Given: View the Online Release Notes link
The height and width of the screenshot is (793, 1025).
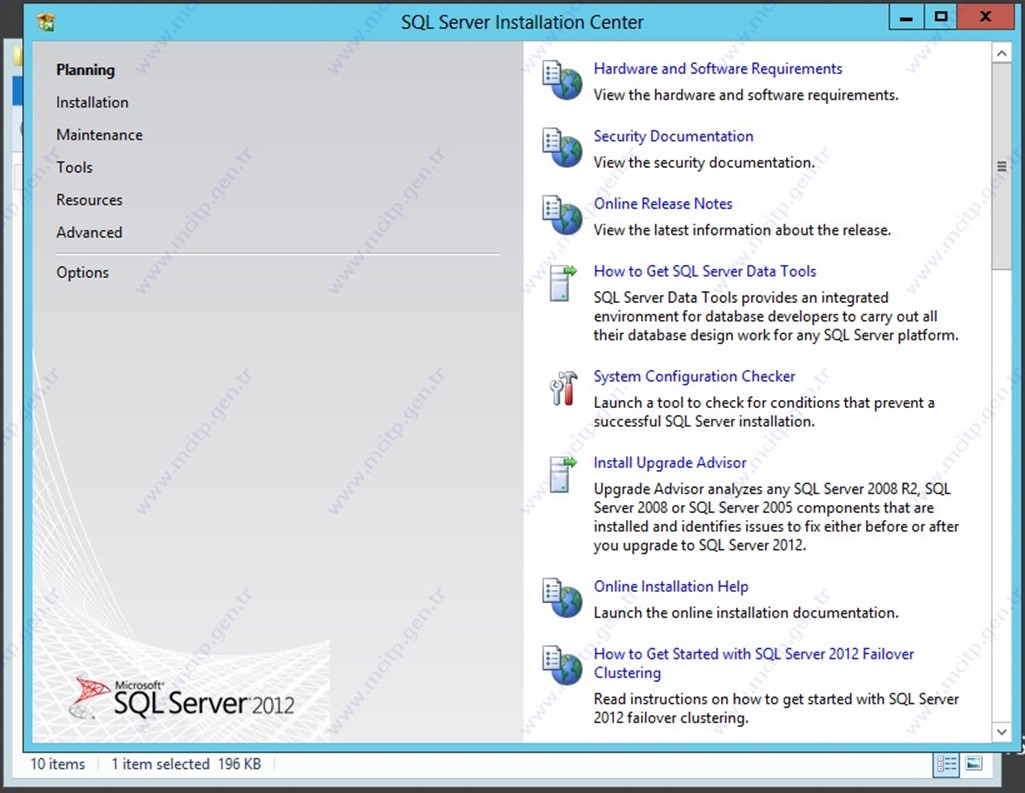Looking at the screenshot, I should [663, 203].
